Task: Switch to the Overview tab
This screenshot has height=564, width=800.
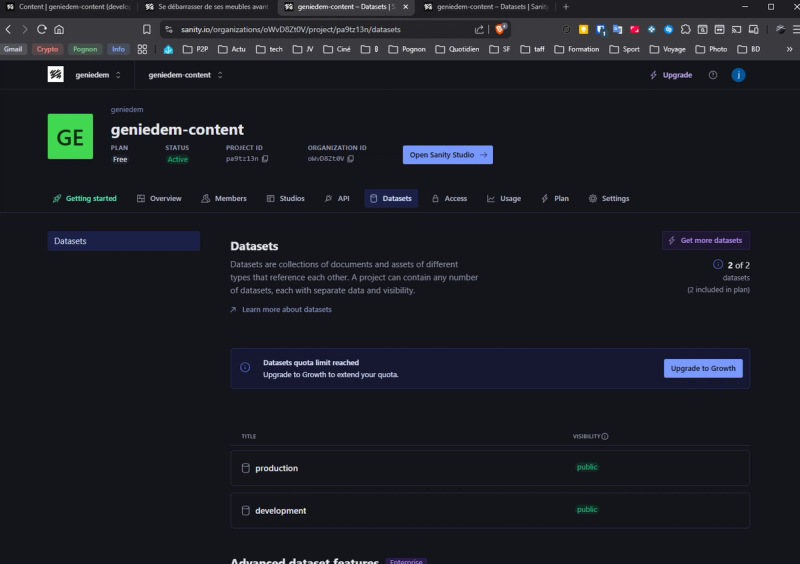Action: 159,199
